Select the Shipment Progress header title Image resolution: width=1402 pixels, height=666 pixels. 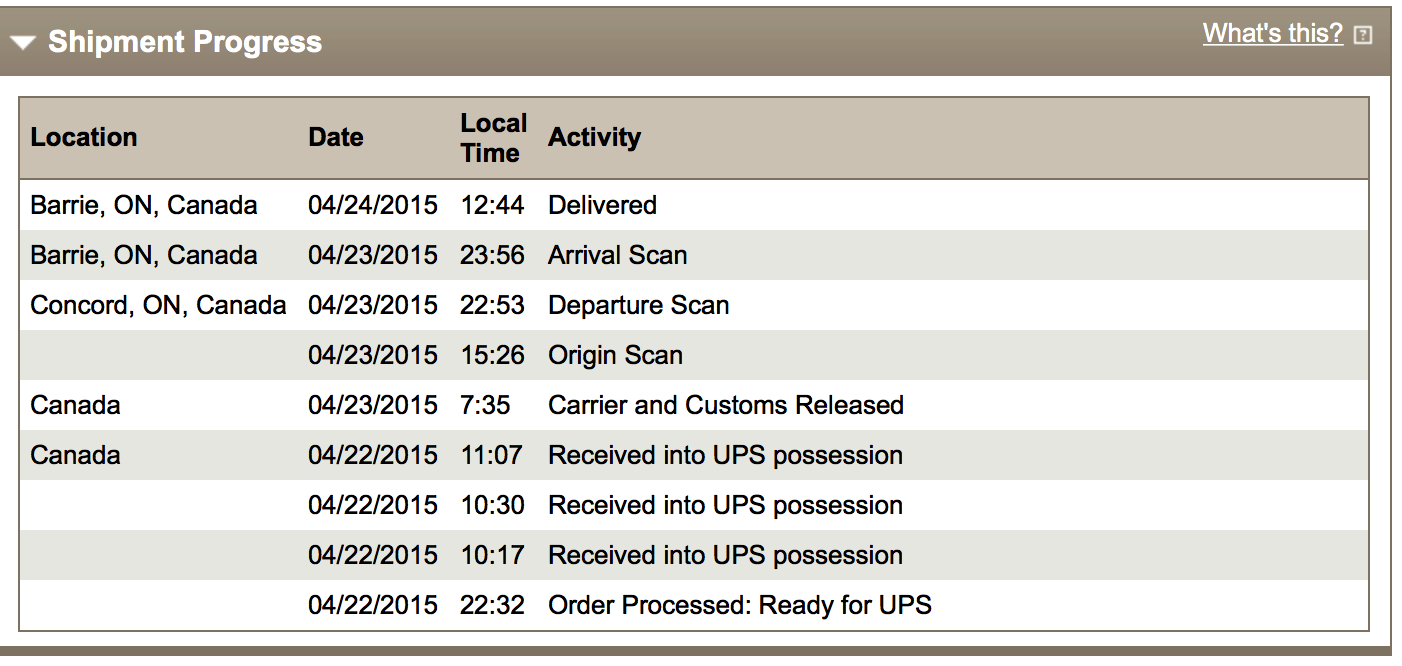click(x=185, y=42)
